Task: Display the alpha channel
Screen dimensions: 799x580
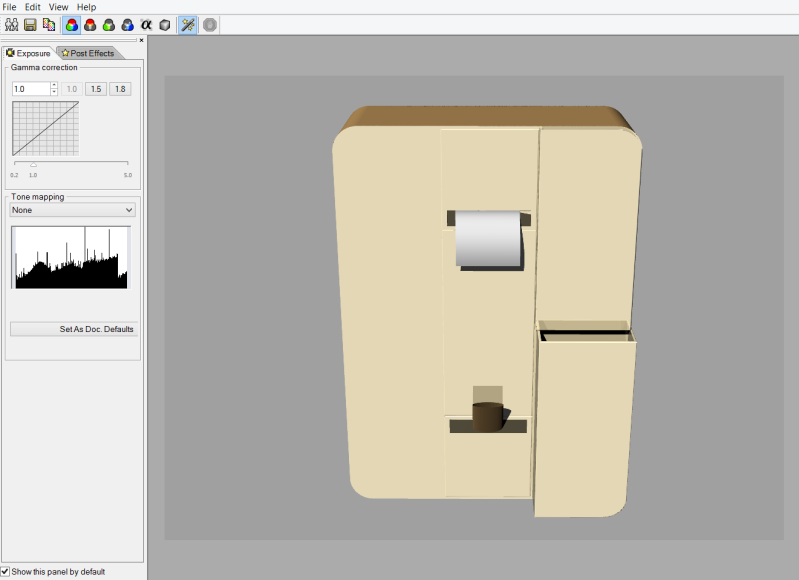Action: click(x=146, y=24)
